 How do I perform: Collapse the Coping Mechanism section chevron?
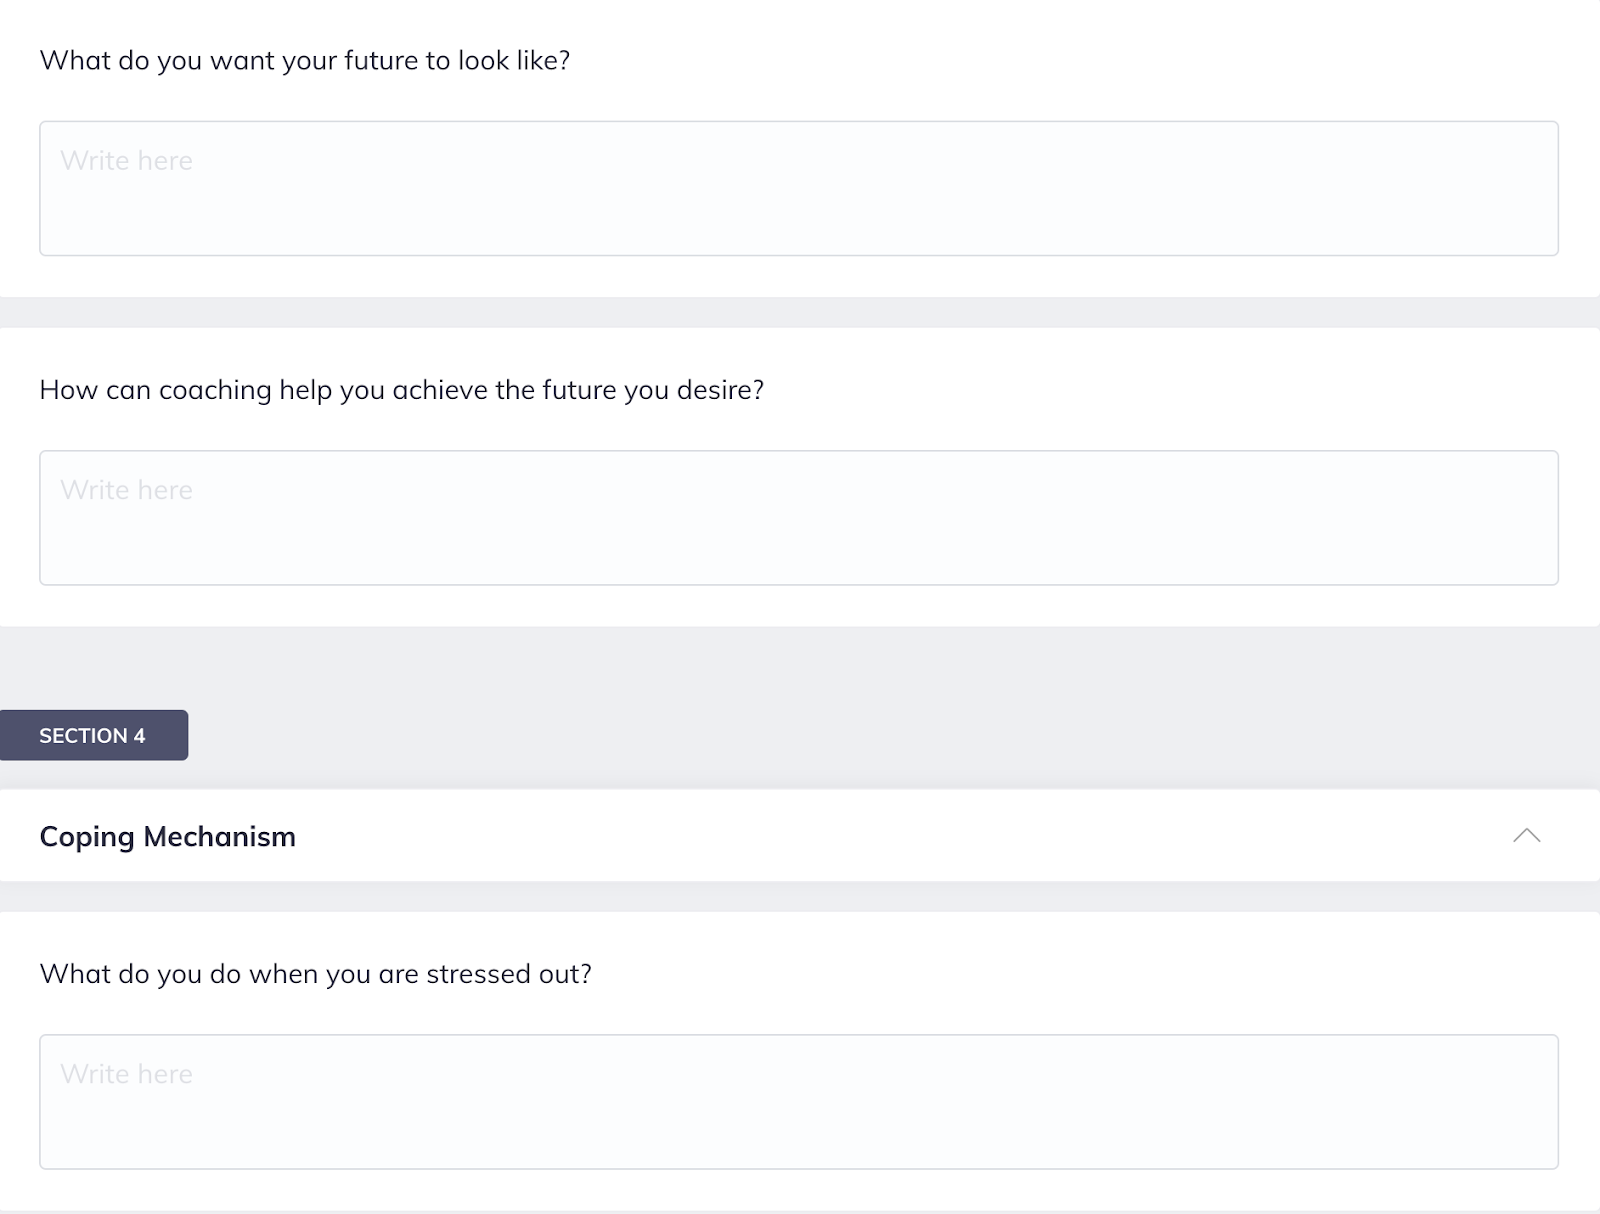tap(1526, 836)
